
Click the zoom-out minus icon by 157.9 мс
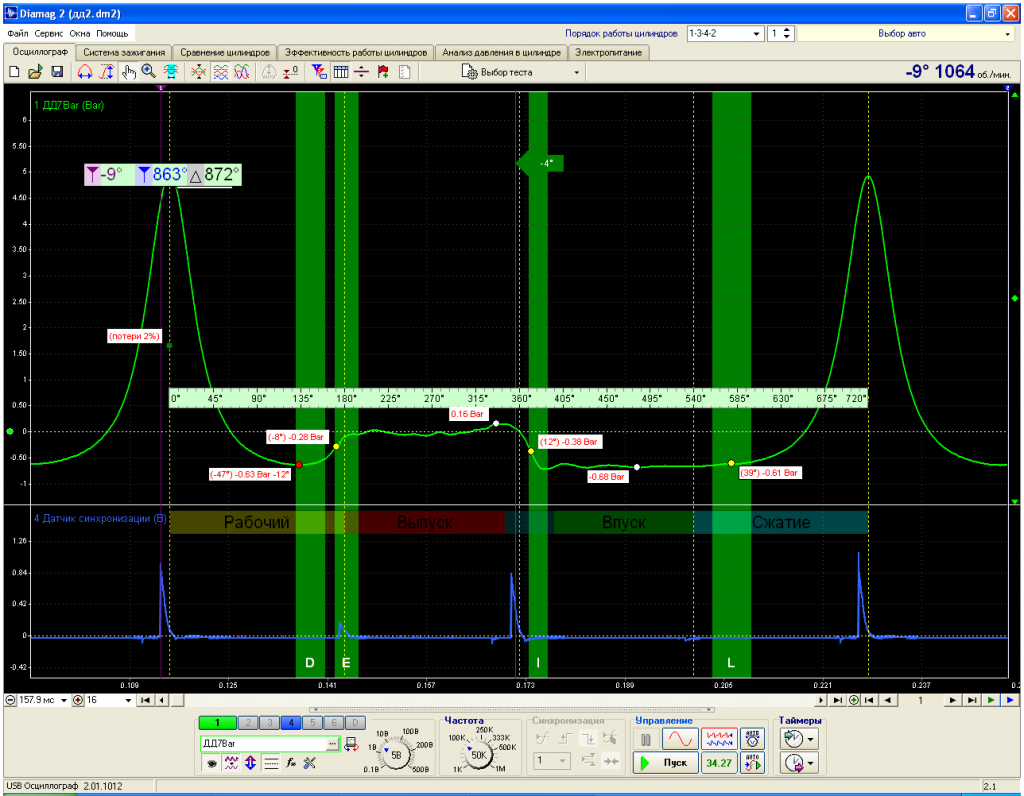coord(11,700)
